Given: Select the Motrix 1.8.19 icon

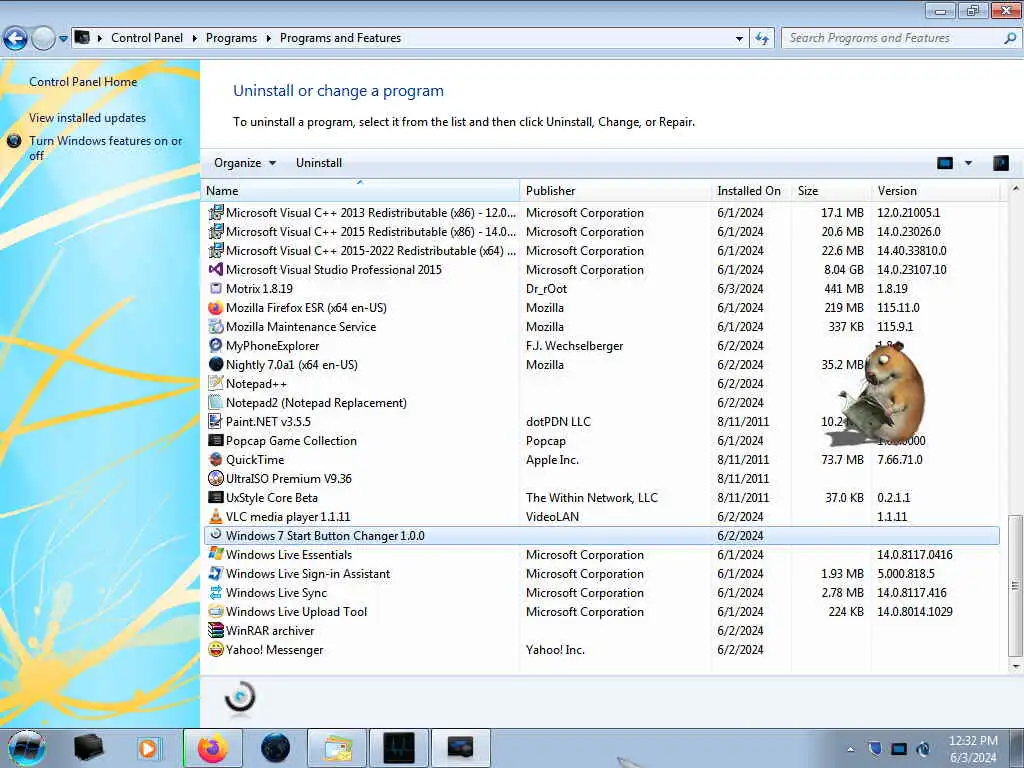Looking at the screenshot, I should (216, 289).
